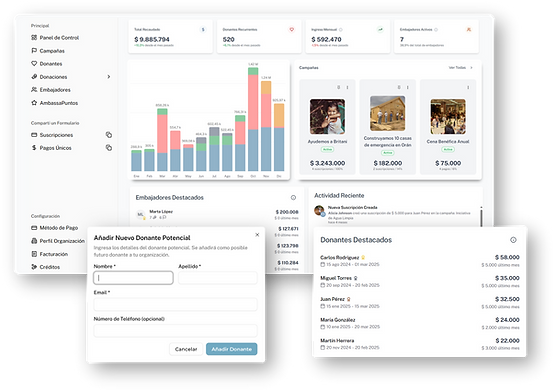Click the Cancelar button

(186, 349)
